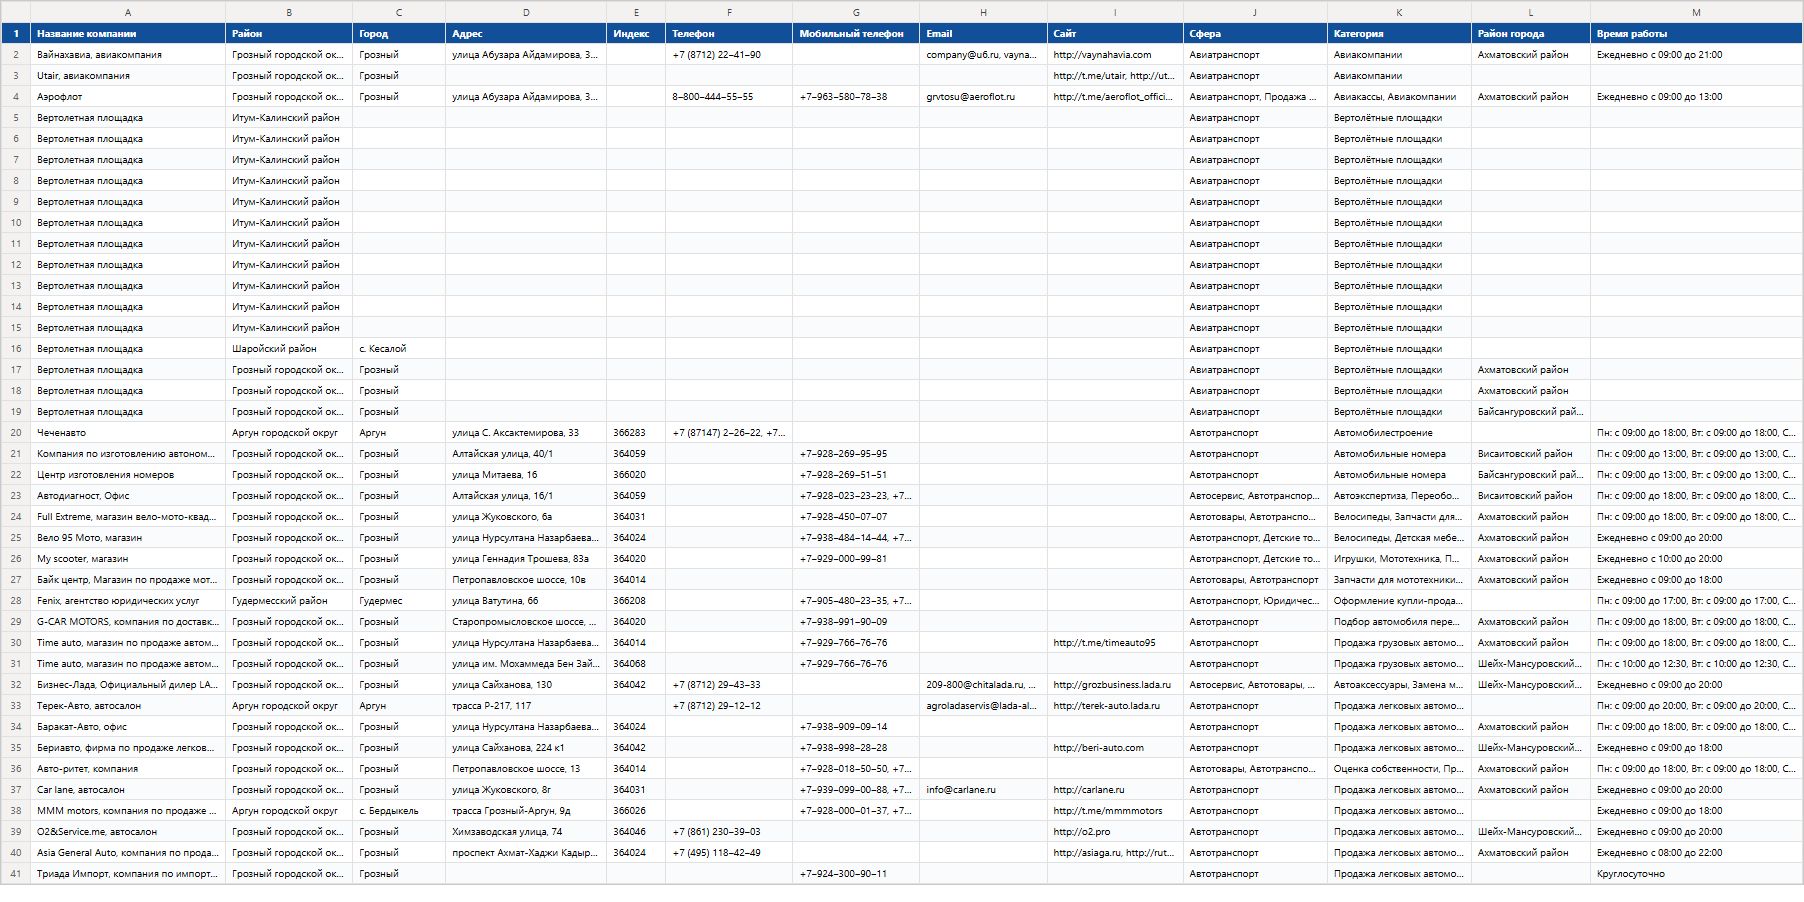Viewport: 1804px width, 902px height.
Task: Click phone cell '8–800–444–55–55'
Action: [x=729, y=97]
